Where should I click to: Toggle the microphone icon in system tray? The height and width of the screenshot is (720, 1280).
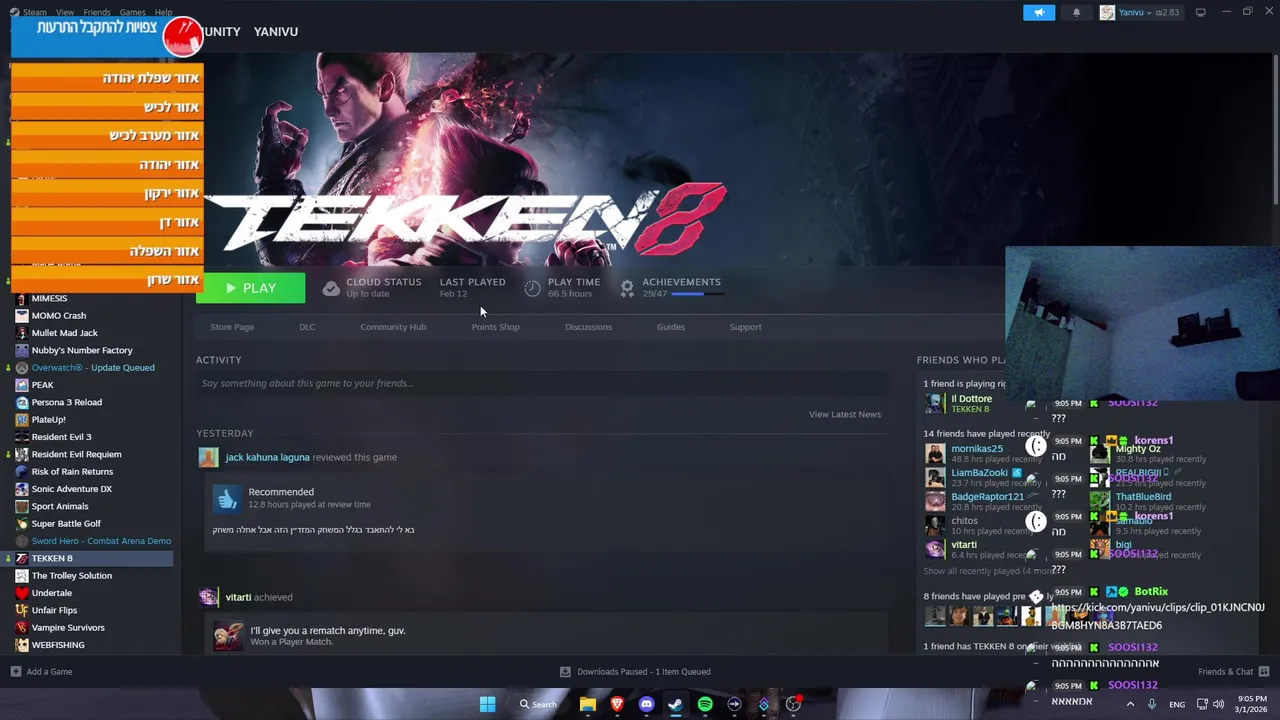[1152, 704]
